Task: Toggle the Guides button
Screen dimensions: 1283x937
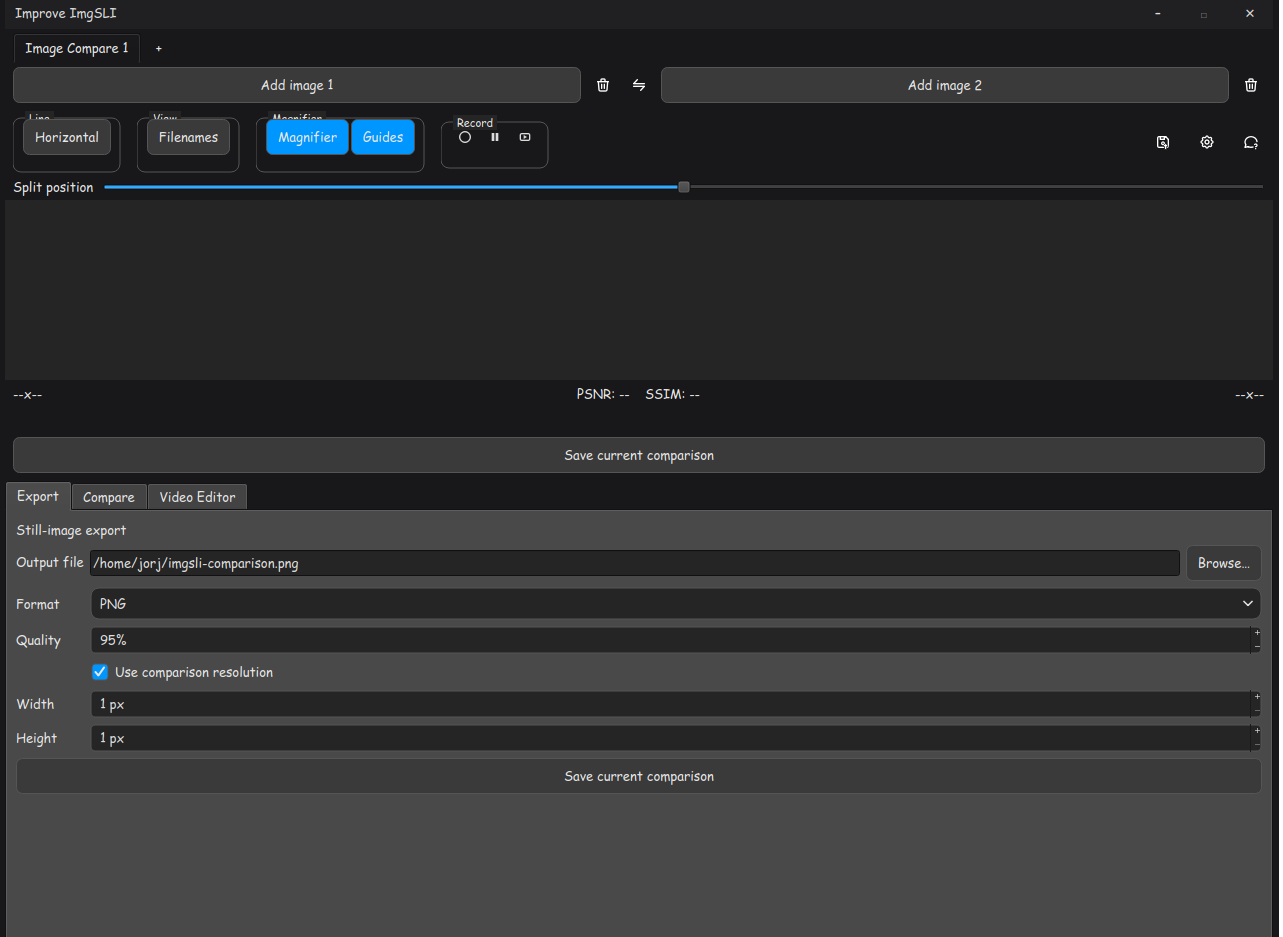Action: [x=383, y=137]
